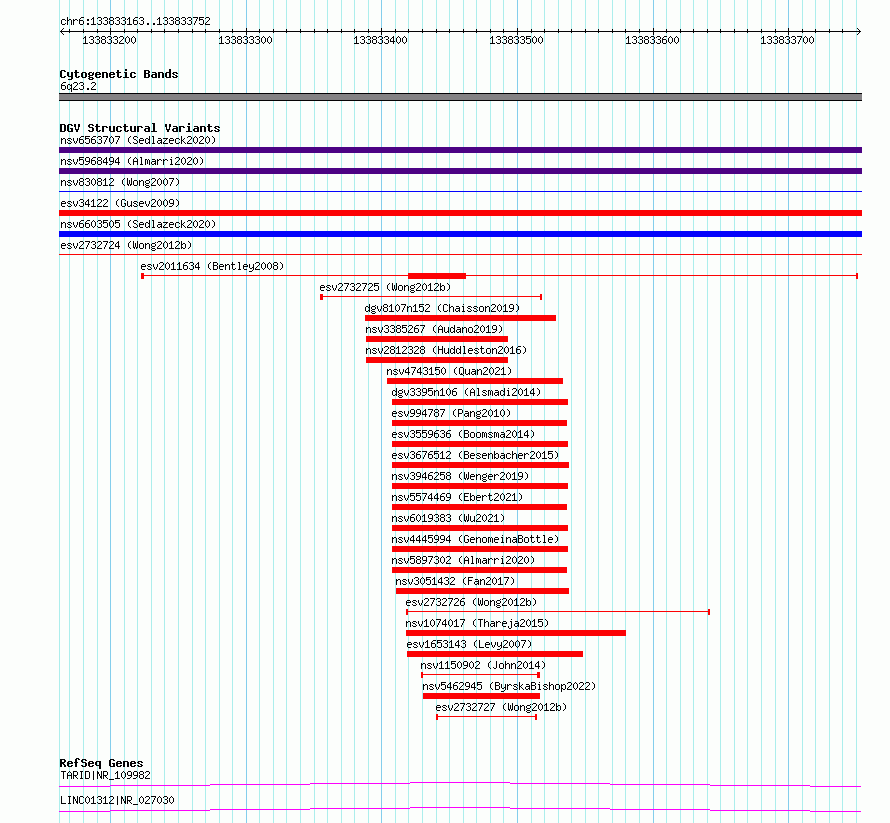The image size is (890, 823).
Task: Click ruler tick label 133833500
Action: [x=517, y=40]
